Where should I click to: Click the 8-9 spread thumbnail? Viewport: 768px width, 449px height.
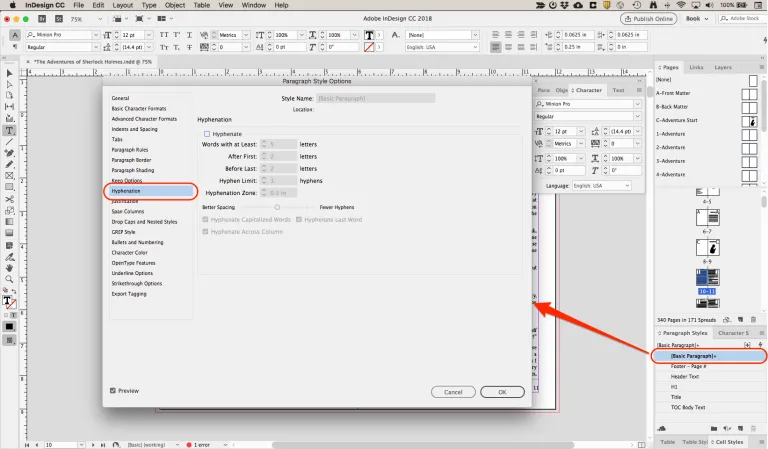[x=708, y=248]
